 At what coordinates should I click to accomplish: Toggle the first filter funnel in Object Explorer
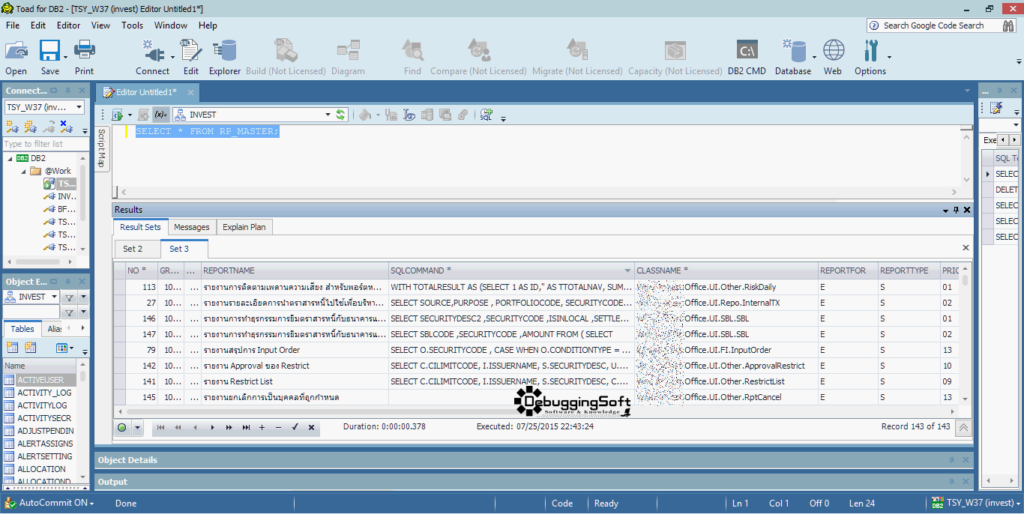(69, 297)
